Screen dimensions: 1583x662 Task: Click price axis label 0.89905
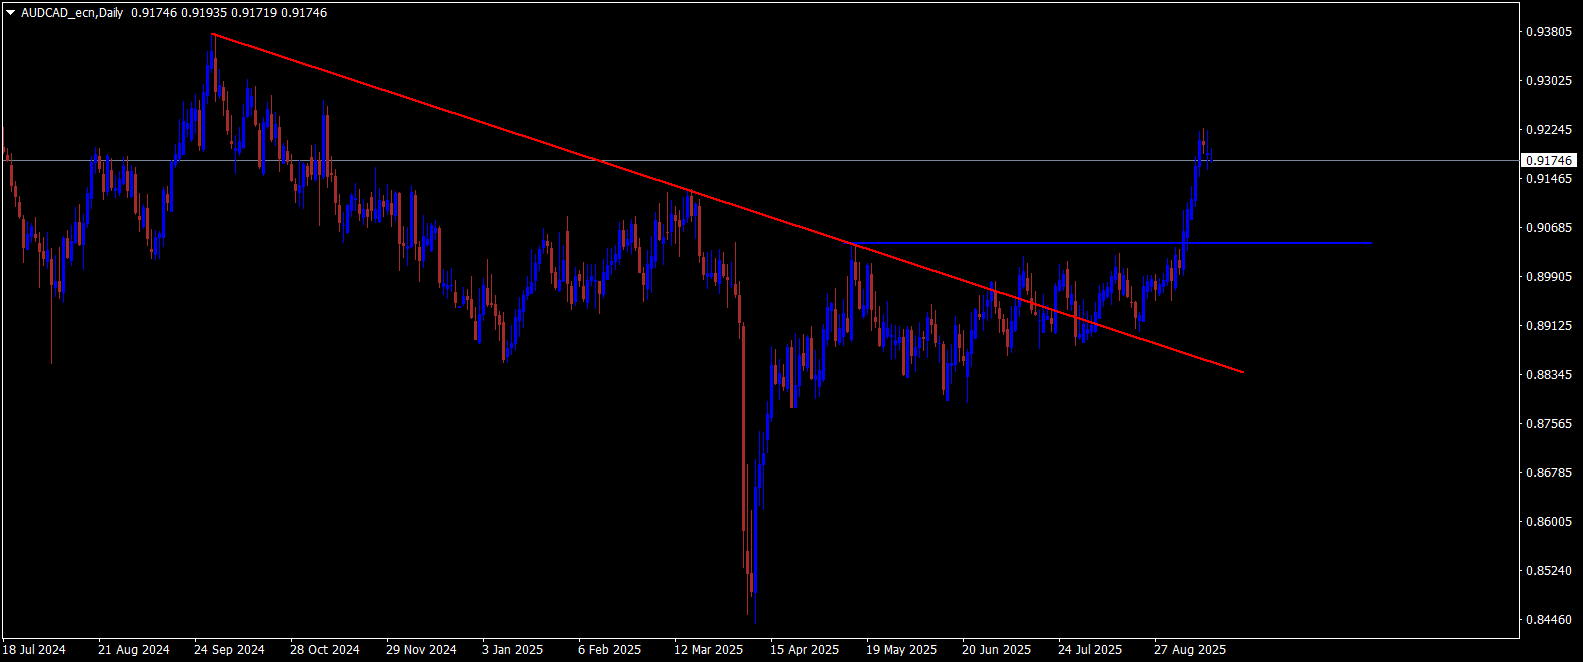(1548, 277)
